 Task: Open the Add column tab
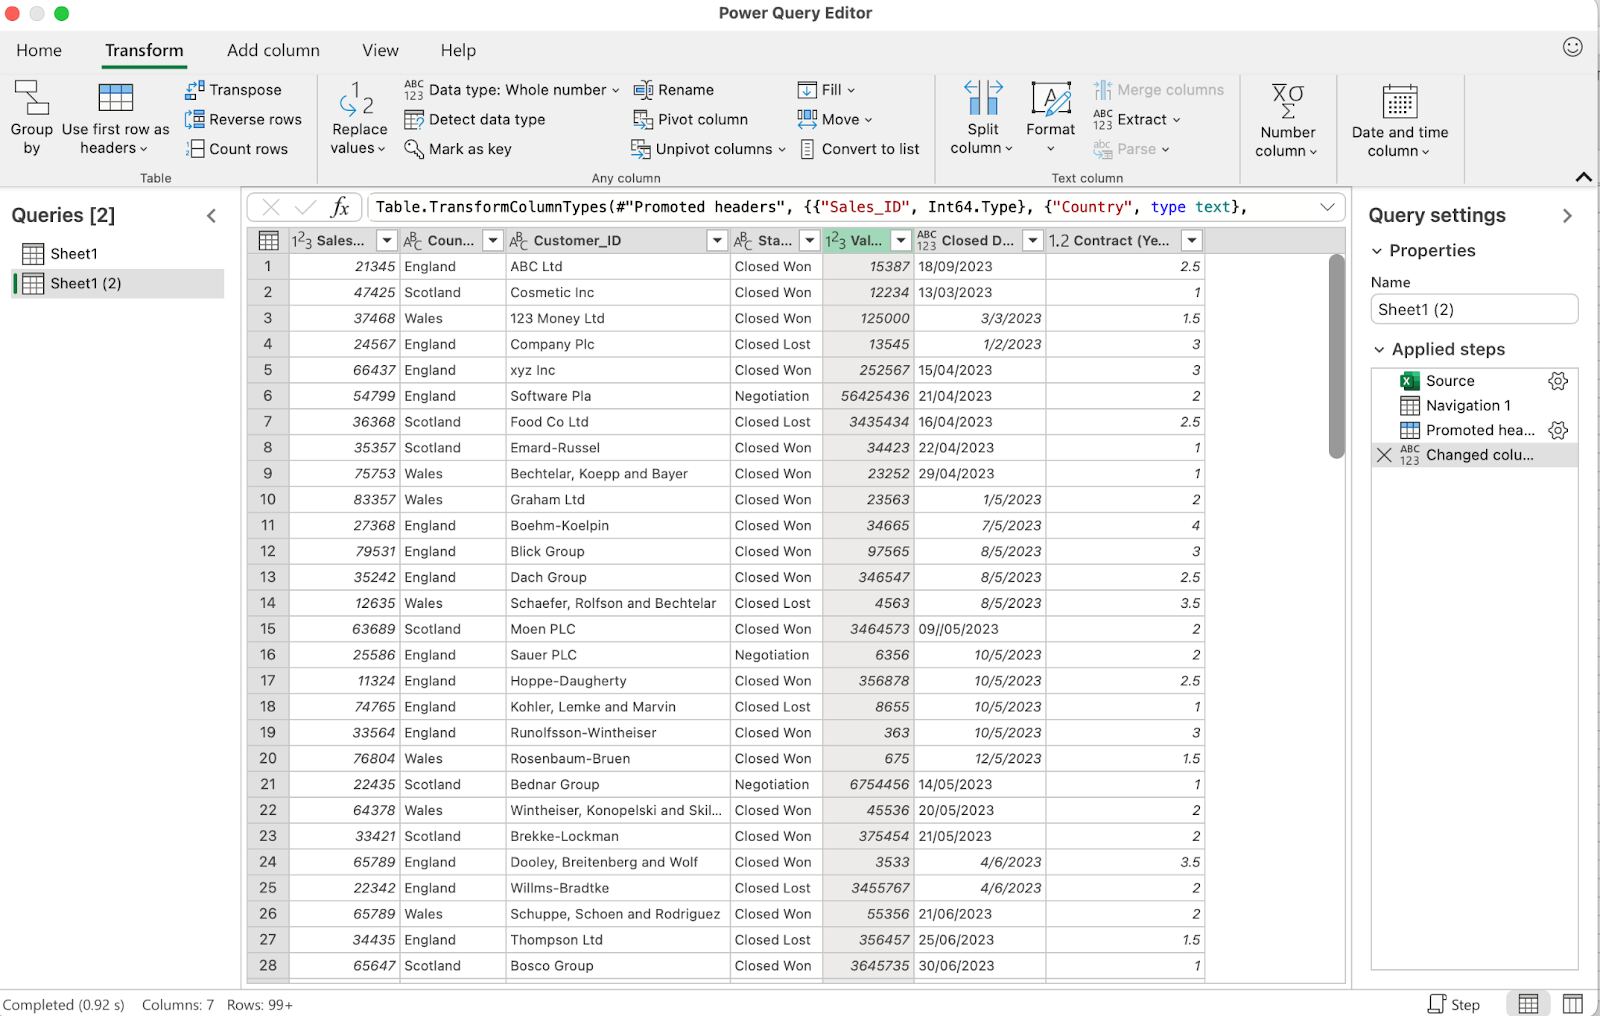pyautogui.click(x=273, y=50)
